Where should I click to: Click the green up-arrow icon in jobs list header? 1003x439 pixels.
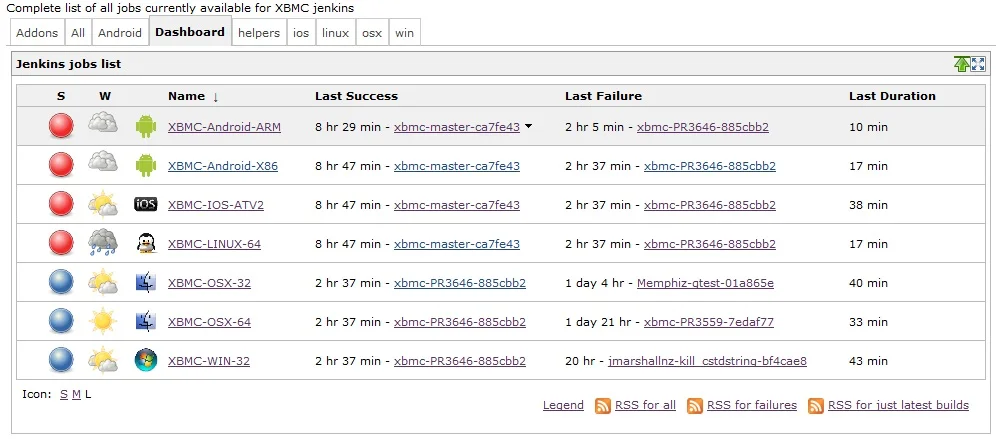[961, 64]
